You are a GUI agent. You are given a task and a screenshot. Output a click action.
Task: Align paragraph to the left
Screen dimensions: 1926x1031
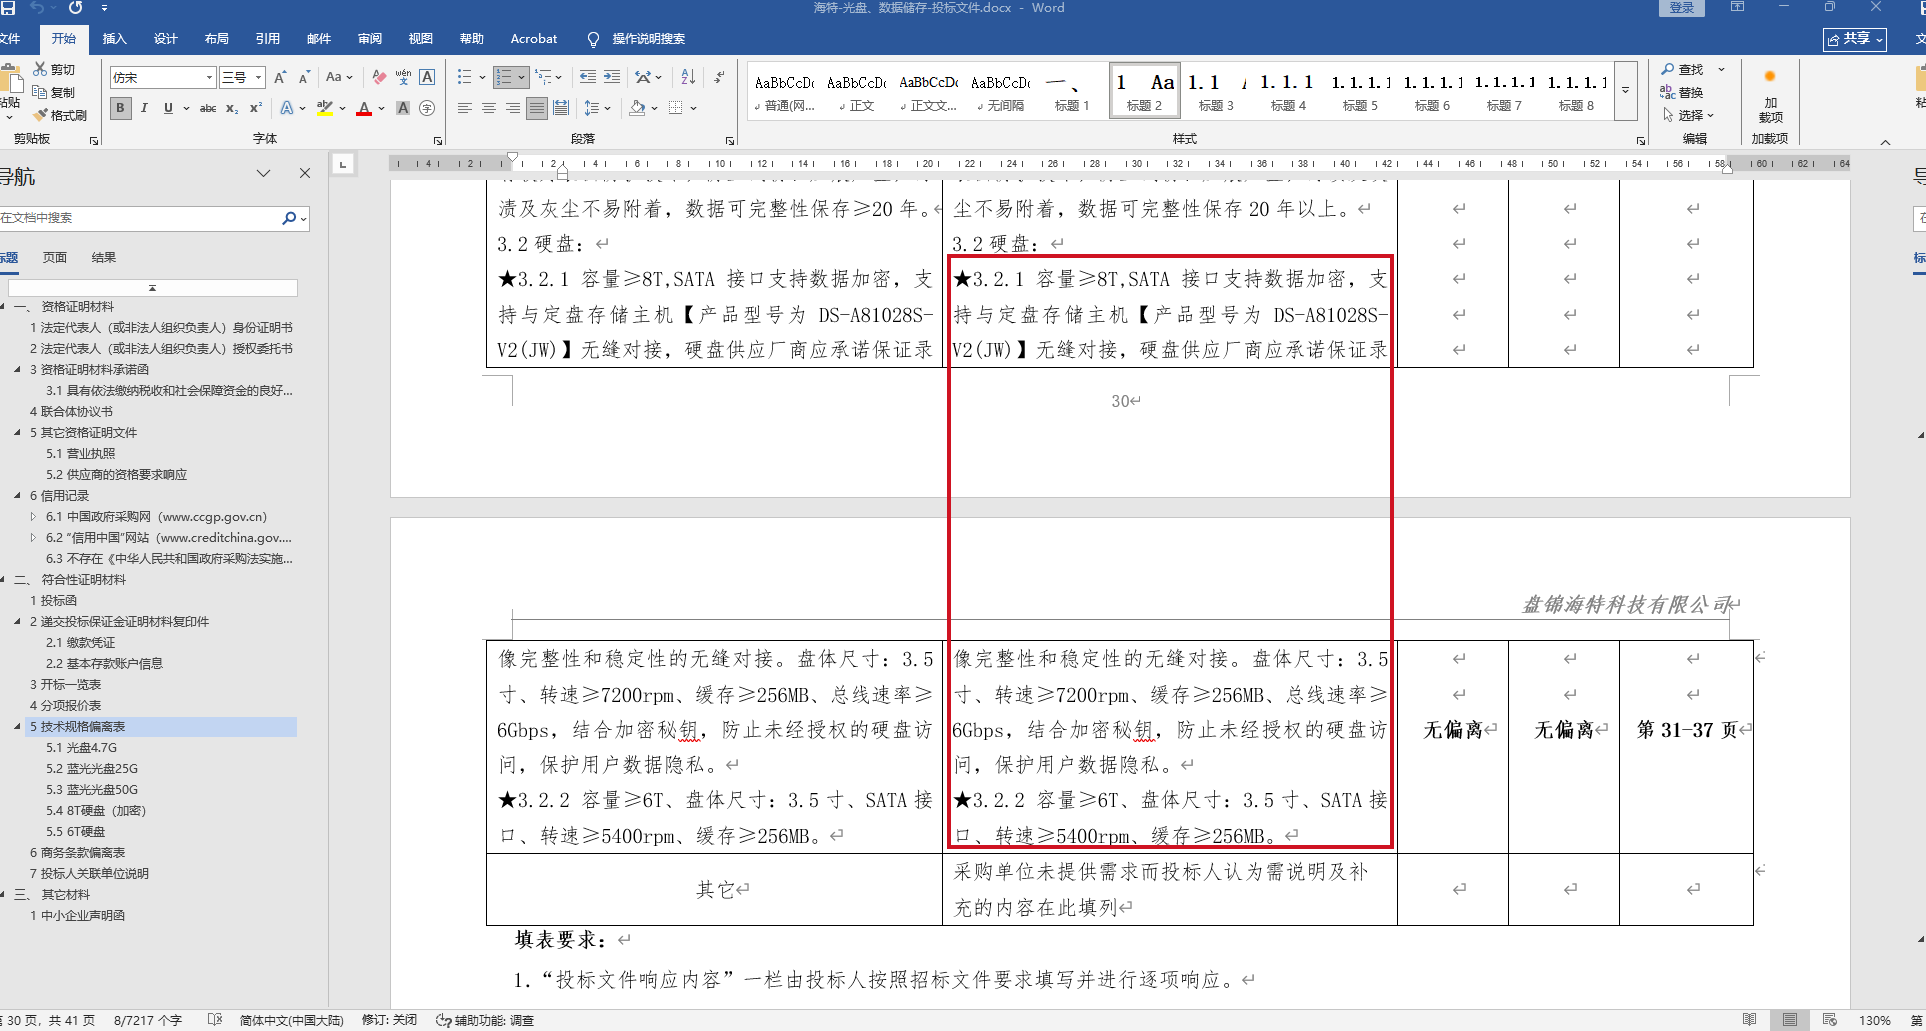tap(465, 108)
